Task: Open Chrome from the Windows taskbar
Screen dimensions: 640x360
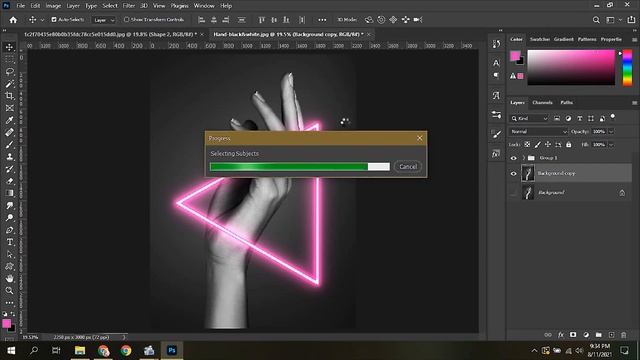Action: coord(126,350)
